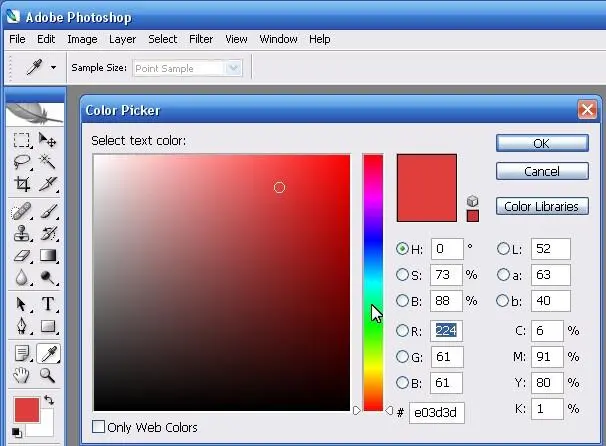Select the Magic Wand tool
The width and height of the screenshot is (606, 446).
[x=48, y=162]
